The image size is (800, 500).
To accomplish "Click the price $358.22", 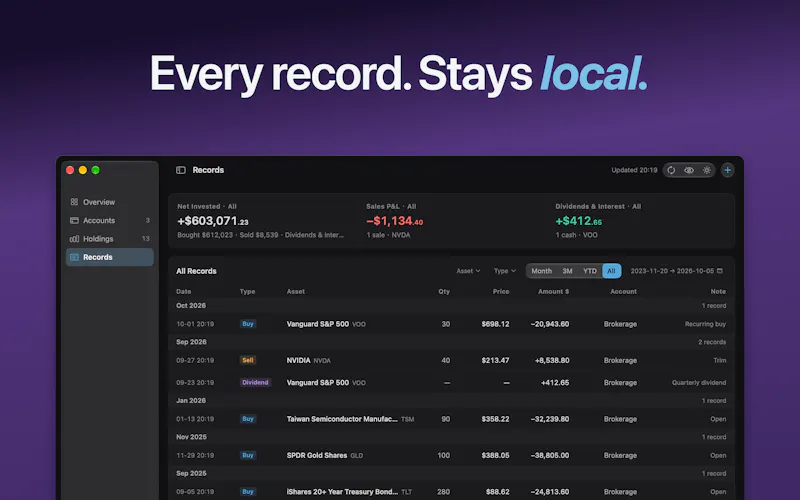I will (x=495, y=419).
